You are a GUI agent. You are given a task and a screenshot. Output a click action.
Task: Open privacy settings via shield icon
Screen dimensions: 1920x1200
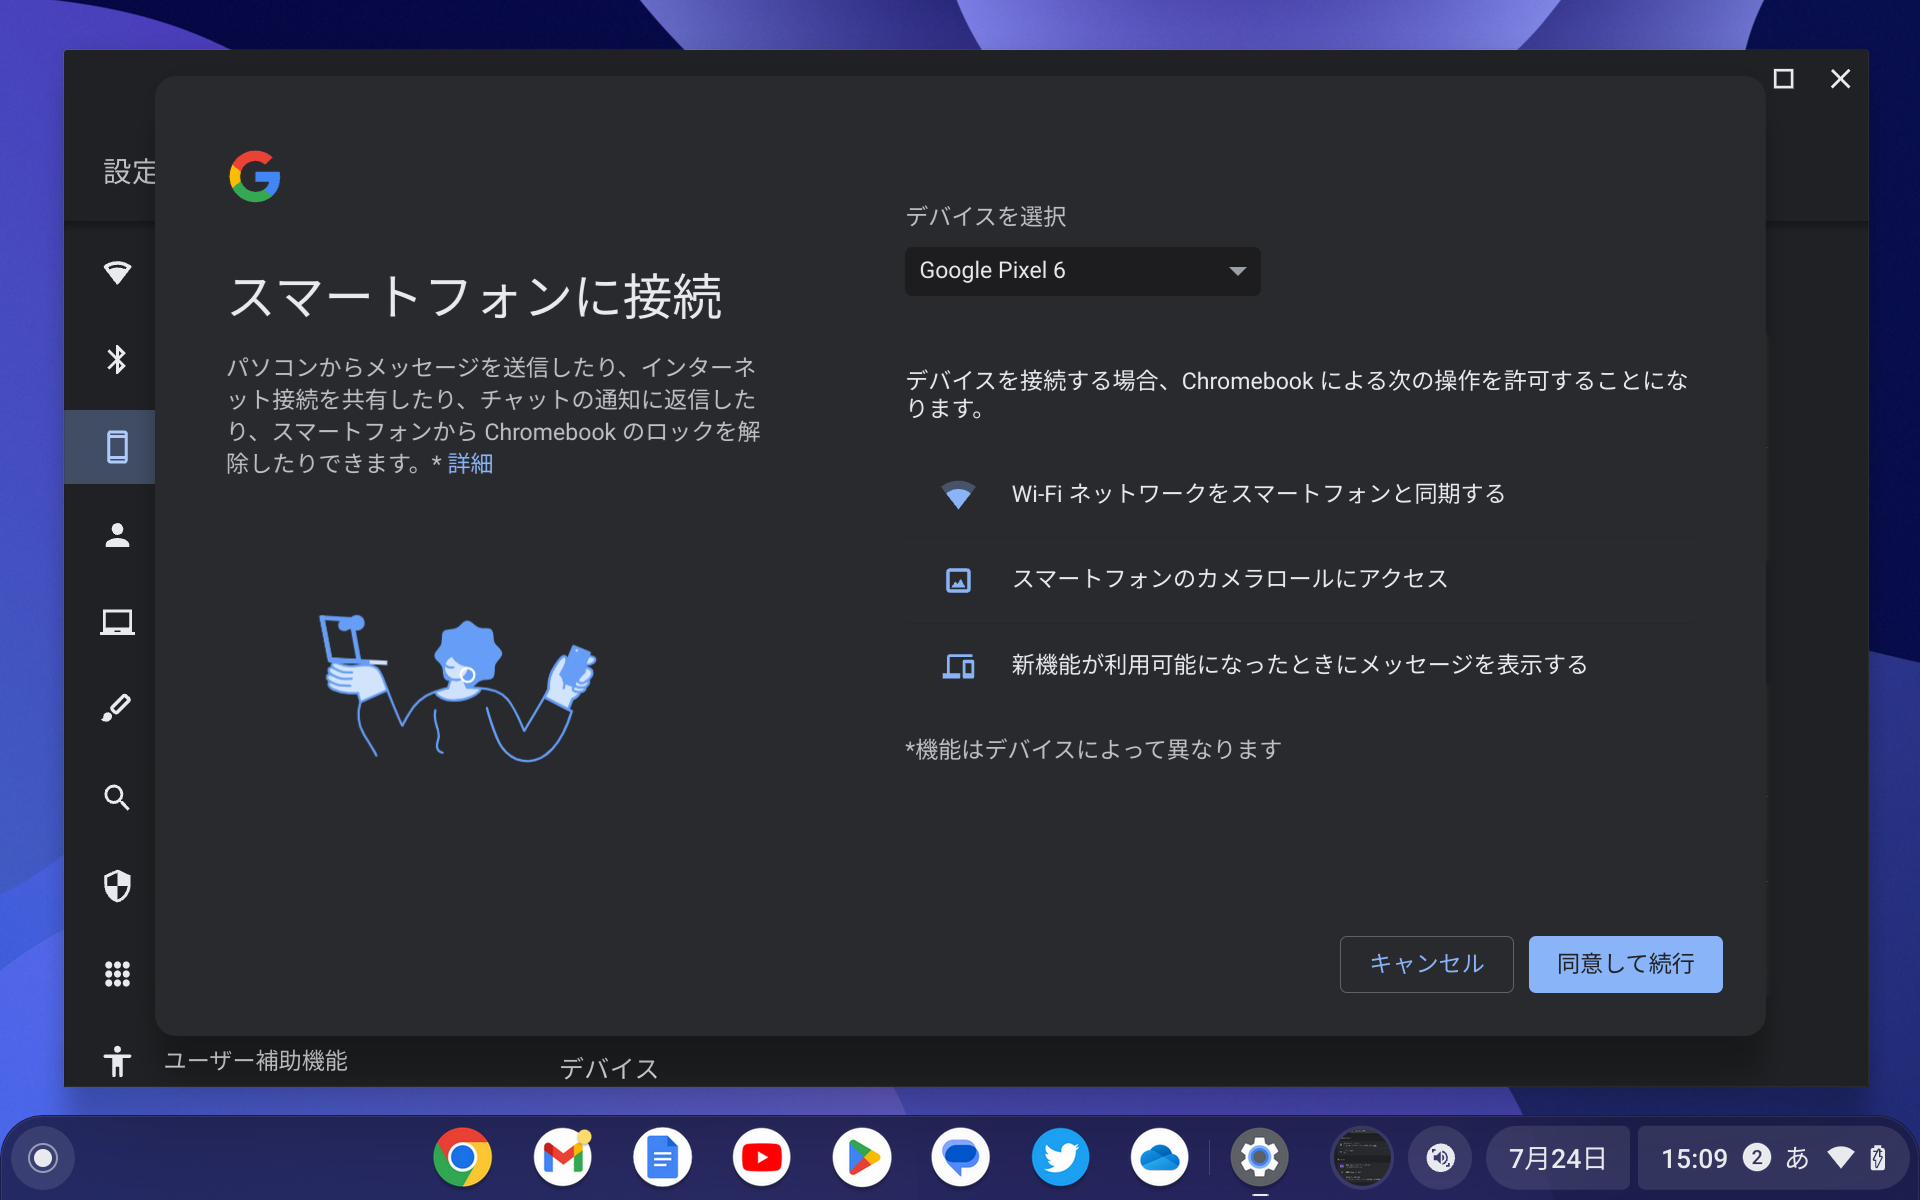click(x=118, y=886)
